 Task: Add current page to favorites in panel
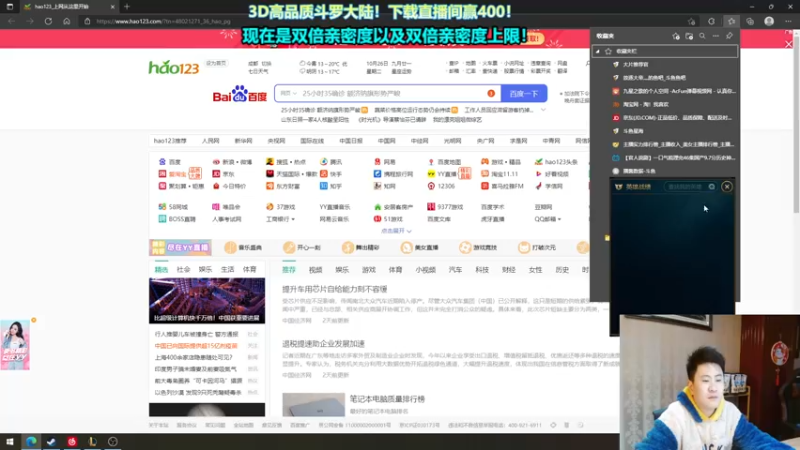point(676,36)
